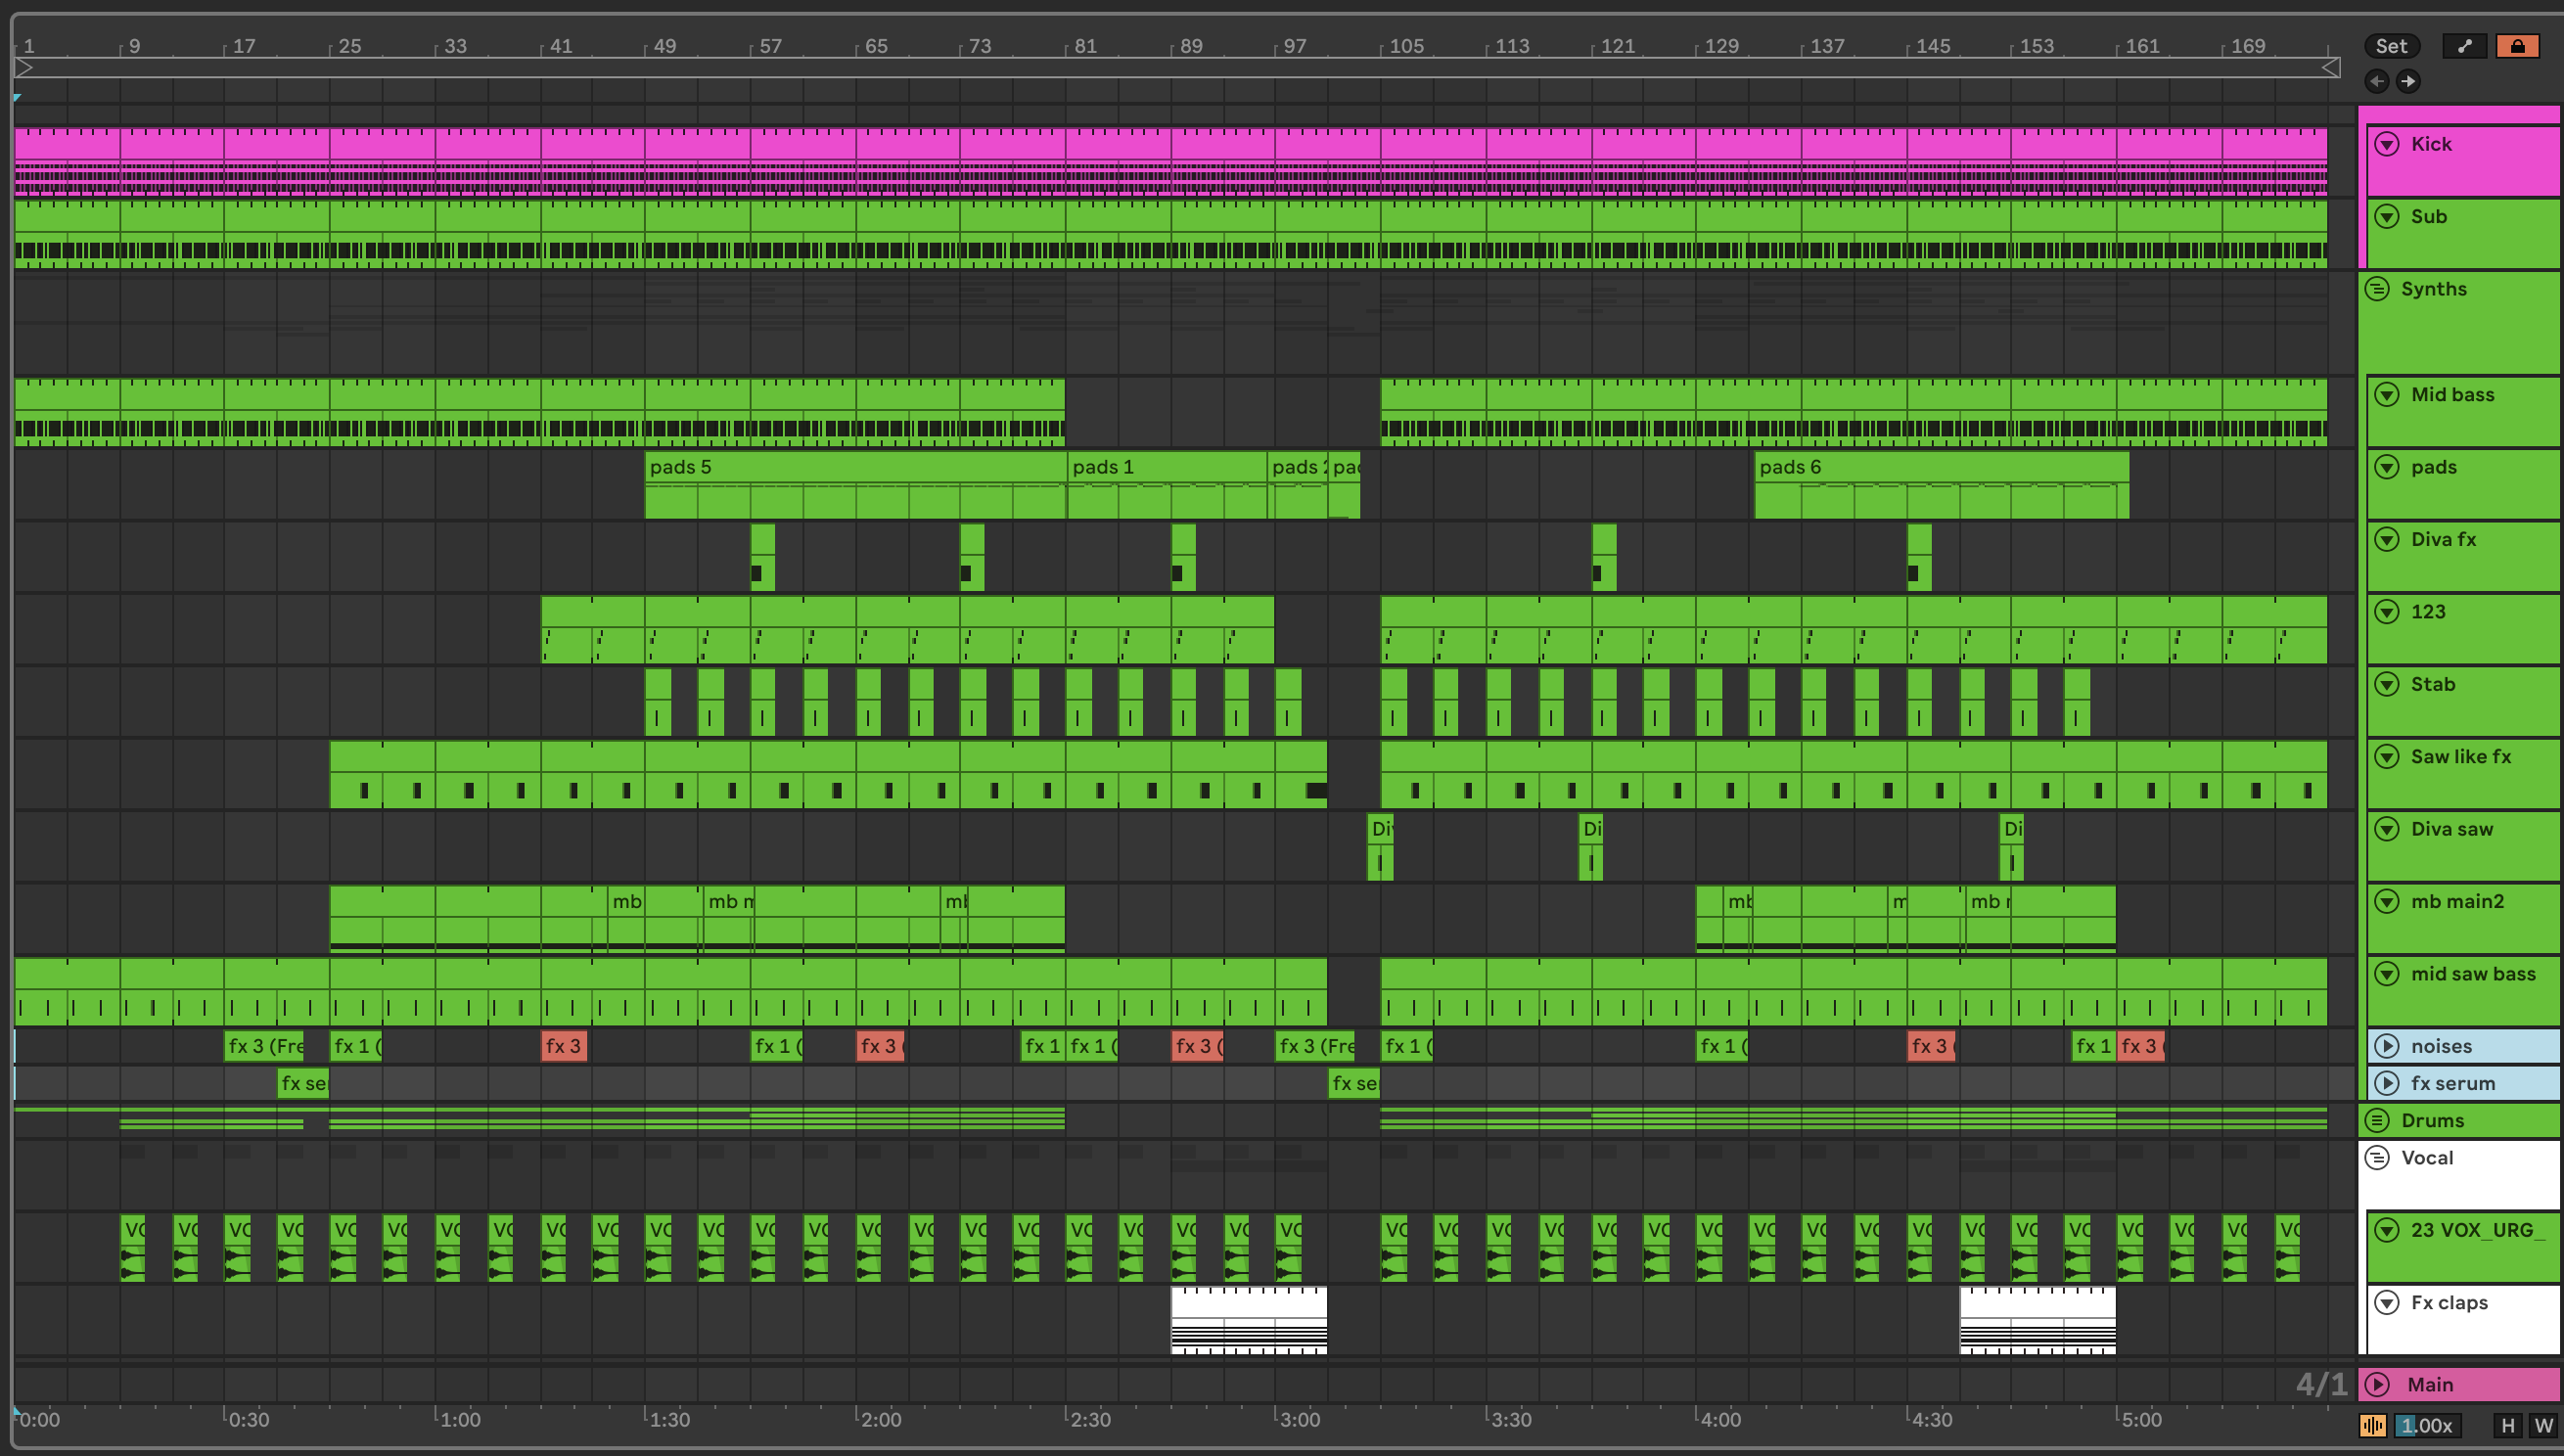This screenshot has height=1456, width=2564.
Task: Adjust the 1.00x waveform zoom slider
Action: tap(2427, 1425)
